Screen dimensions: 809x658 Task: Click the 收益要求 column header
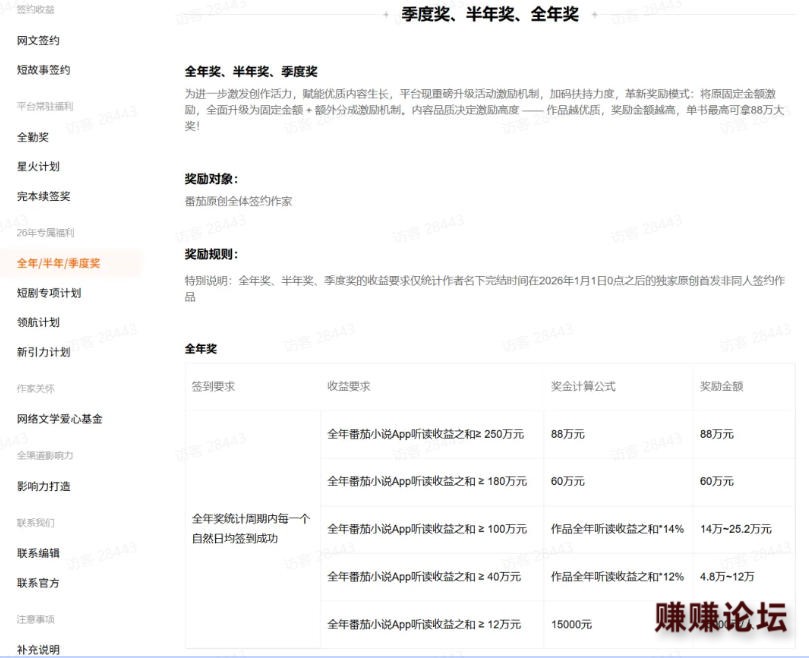(349, 386)
